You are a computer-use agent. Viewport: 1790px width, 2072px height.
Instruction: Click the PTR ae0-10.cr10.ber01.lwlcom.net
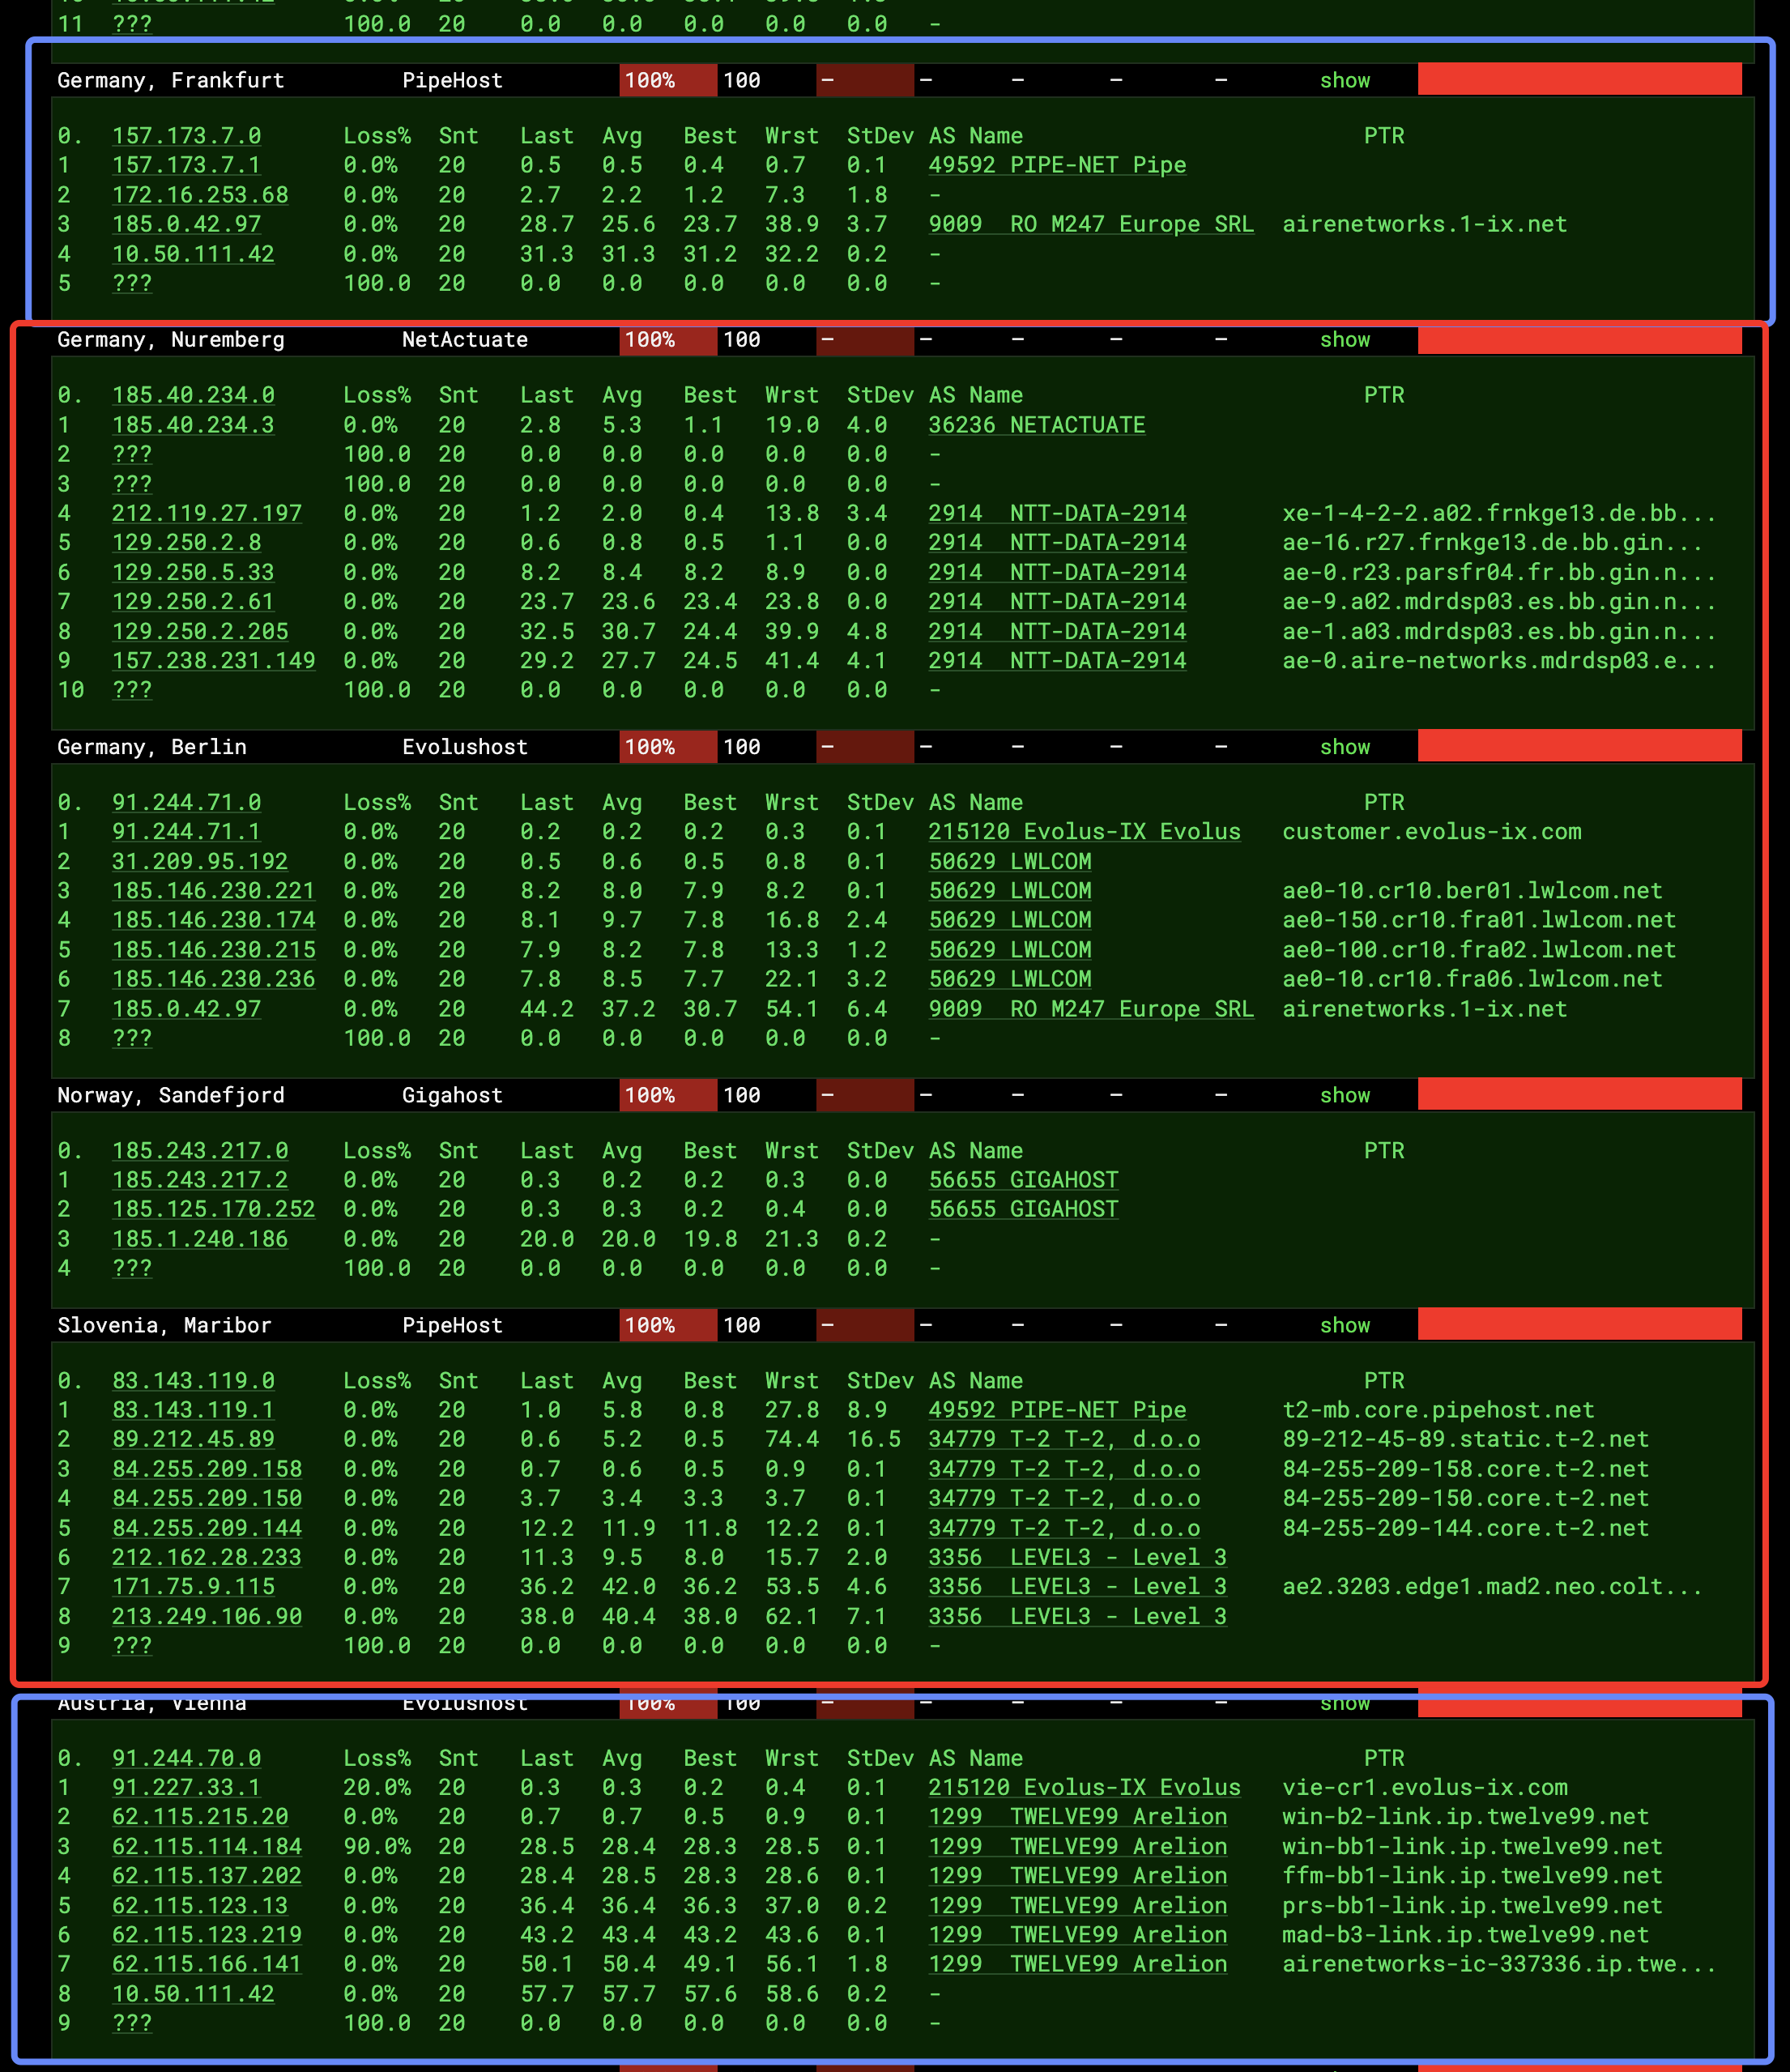point(1472,890)
